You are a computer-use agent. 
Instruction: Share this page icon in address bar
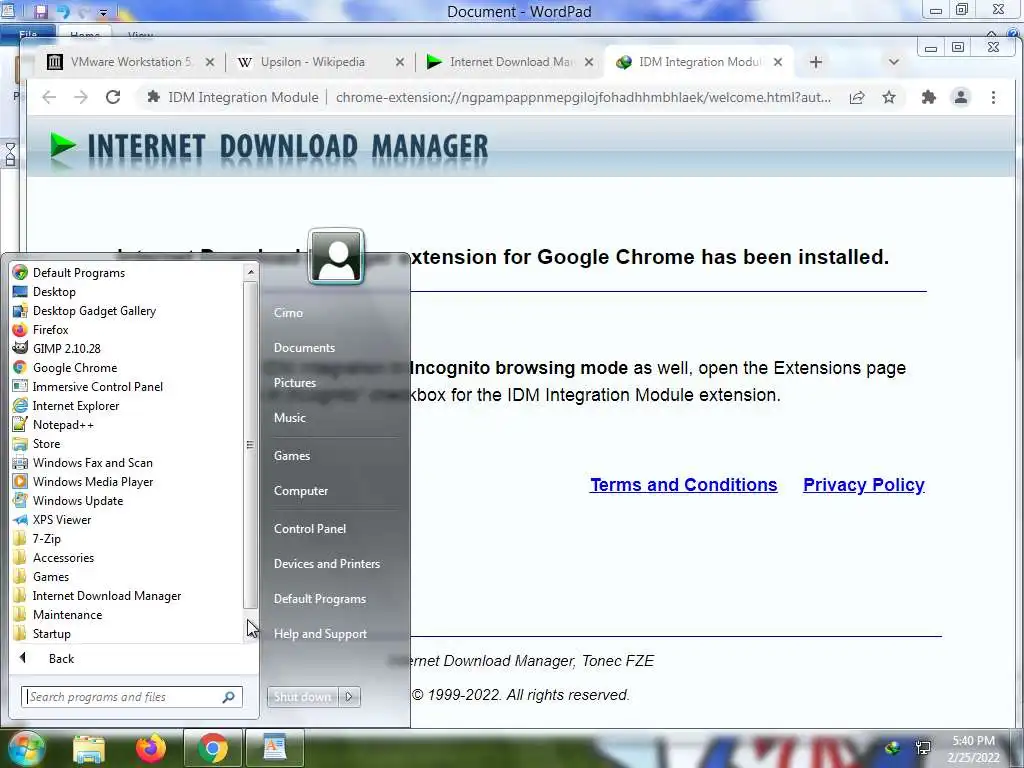coord(857,97)
